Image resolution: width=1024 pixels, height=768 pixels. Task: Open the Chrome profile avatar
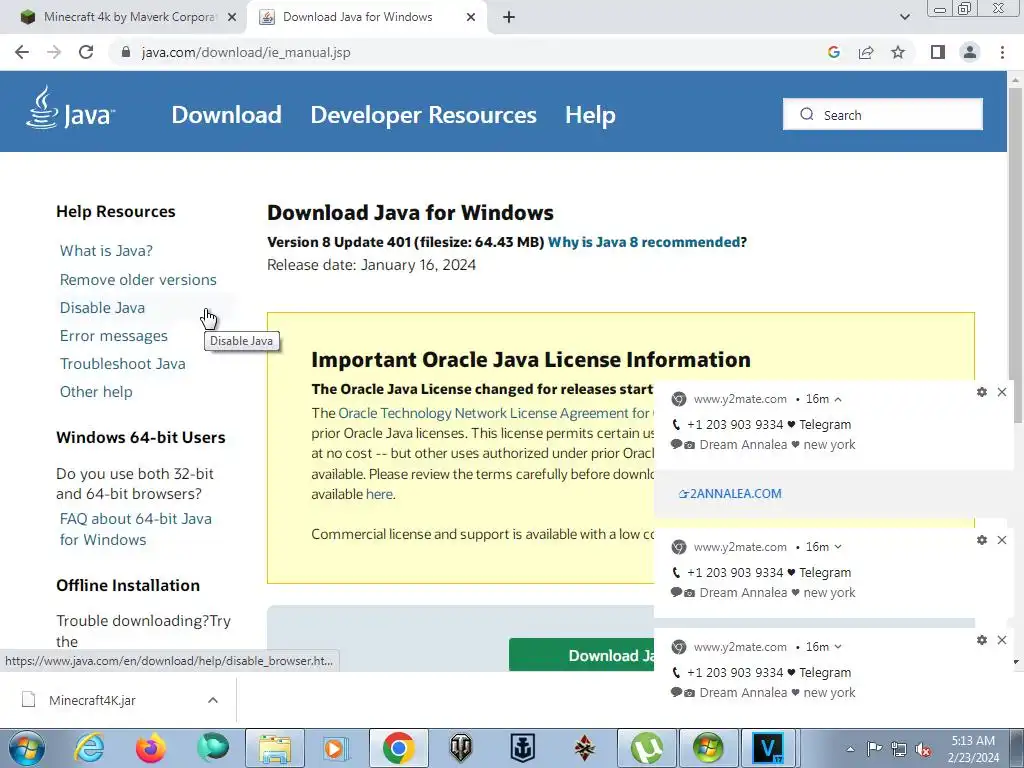click(970, 52)
